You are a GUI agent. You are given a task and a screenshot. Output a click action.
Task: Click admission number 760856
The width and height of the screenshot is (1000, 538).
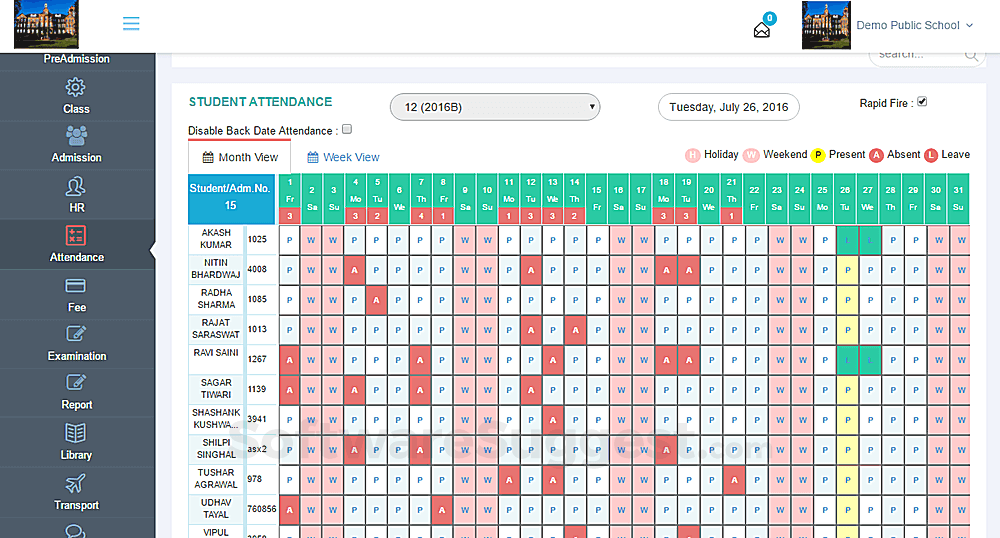click(261, 509)
